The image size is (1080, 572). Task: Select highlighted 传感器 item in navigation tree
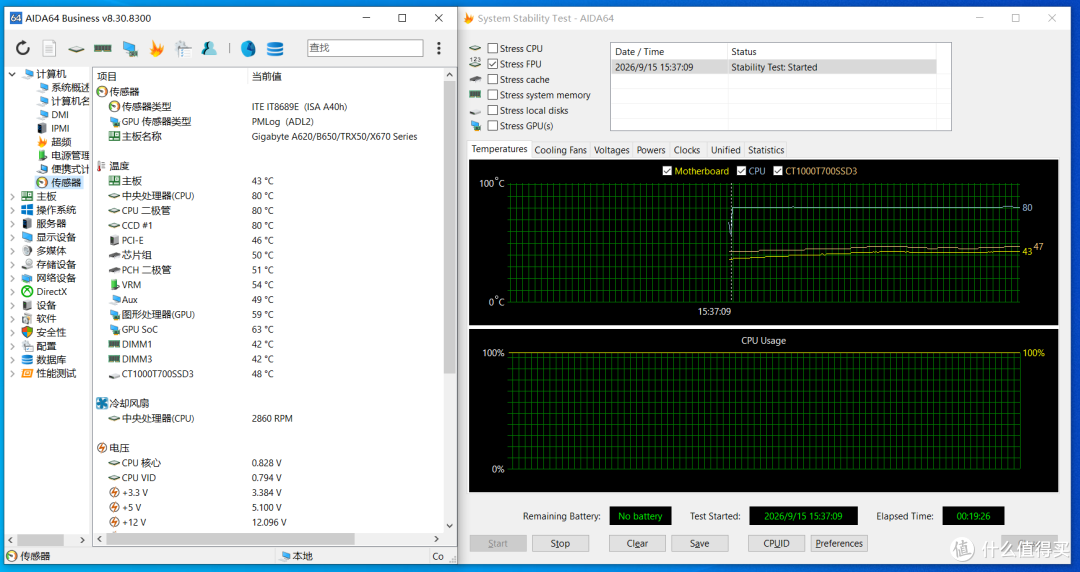pos(59,183)
